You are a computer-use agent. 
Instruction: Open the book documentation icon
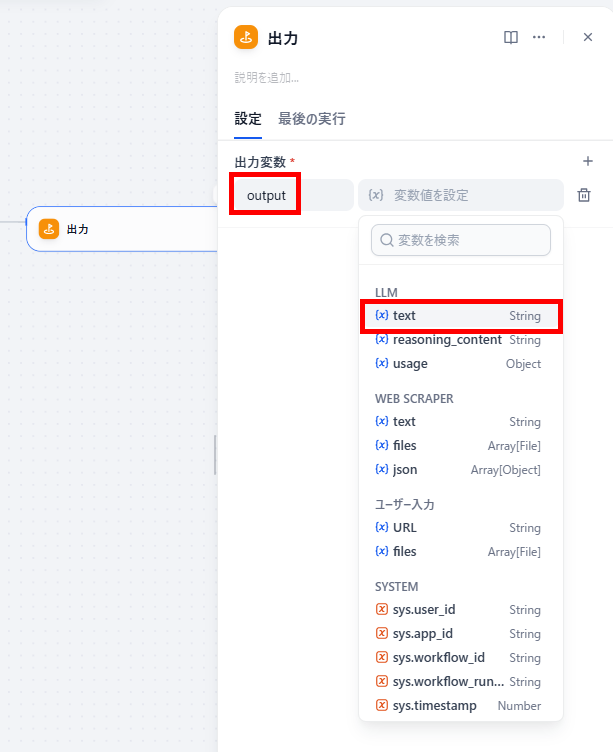coord(511,37)
